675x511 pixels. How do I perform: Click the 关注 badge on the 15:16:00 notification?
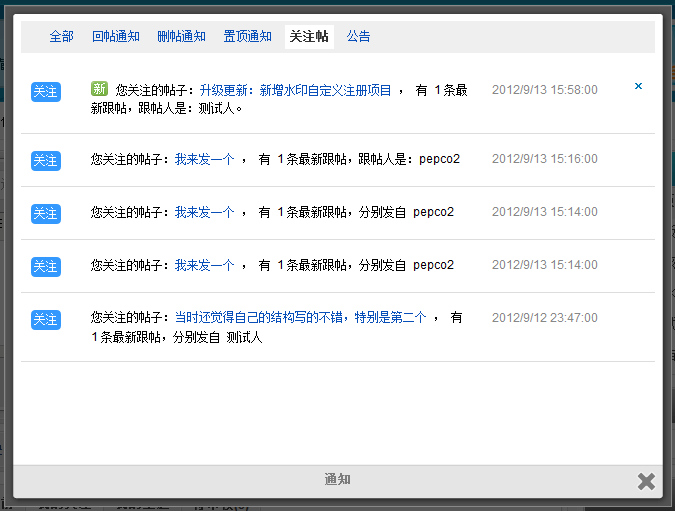click(x=46, y=161)
